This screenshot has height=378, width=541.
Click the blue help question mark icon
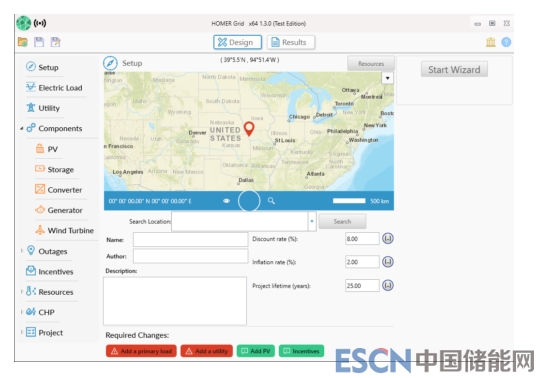506,42
